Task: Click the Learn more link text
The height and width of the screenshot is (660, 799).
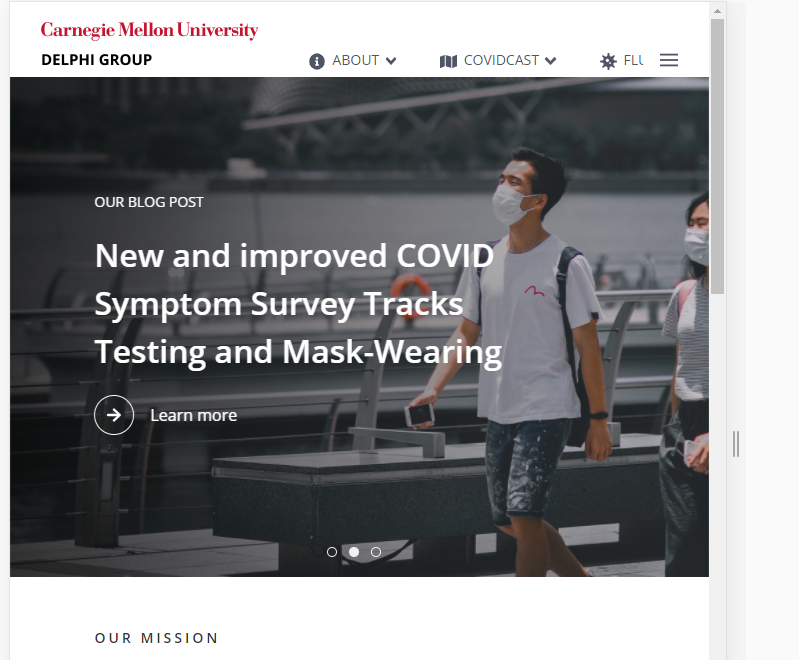Action: (194, 415)
